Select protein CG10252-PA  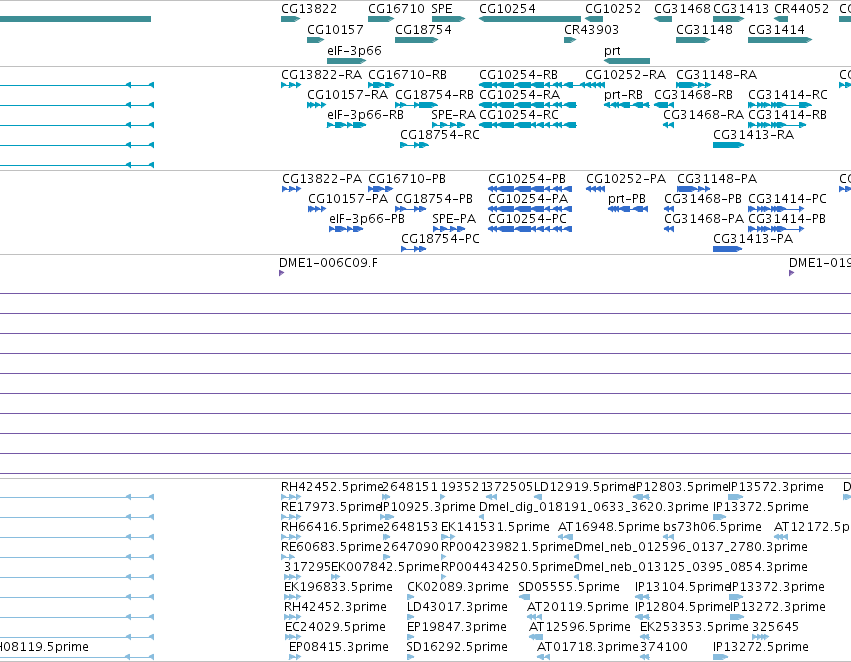(626, 179)
